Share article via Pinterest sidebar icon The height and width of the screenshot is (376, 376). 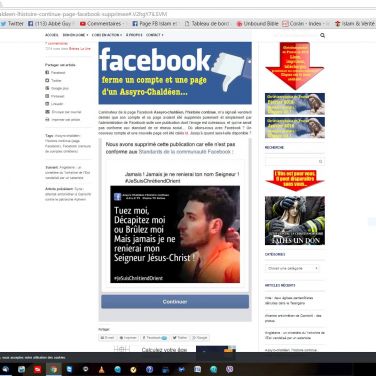[47, 96]
